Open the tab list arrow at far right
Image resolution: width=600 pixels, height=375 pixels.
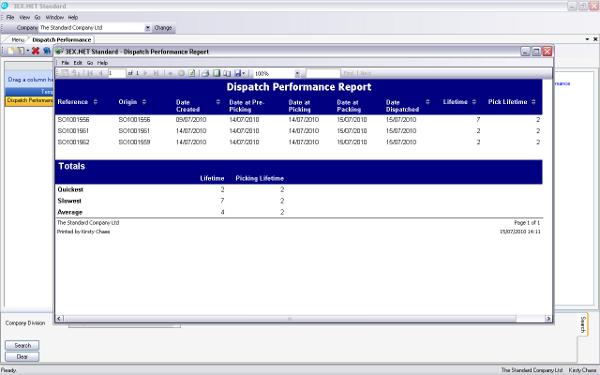pos(587,39)
